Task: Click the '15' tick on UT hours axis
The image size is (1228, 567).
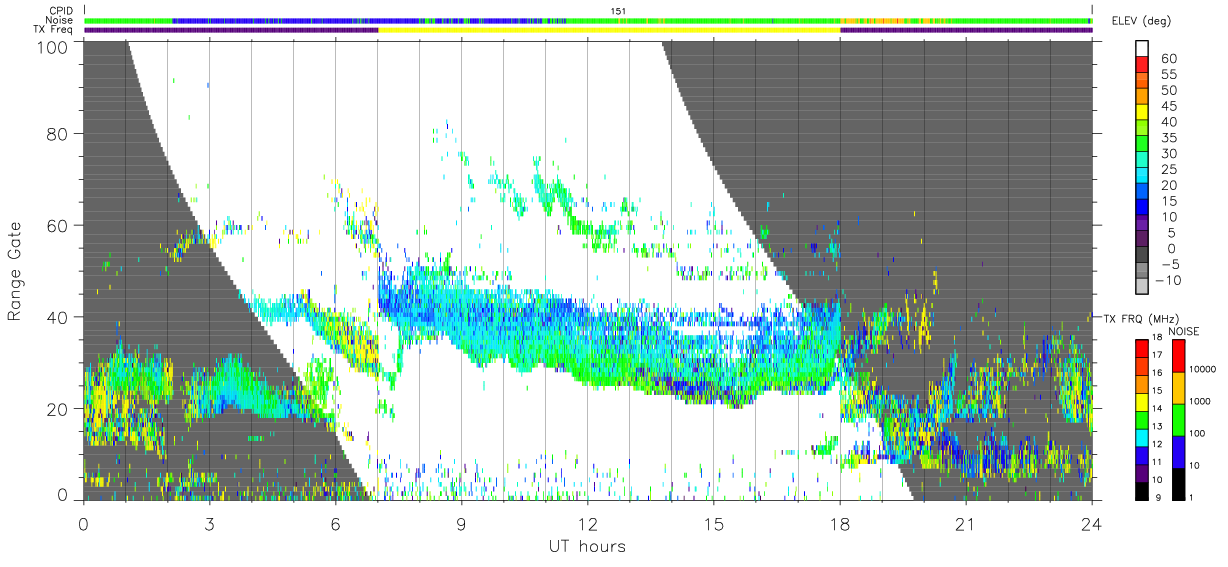Action: click(714, 523)
